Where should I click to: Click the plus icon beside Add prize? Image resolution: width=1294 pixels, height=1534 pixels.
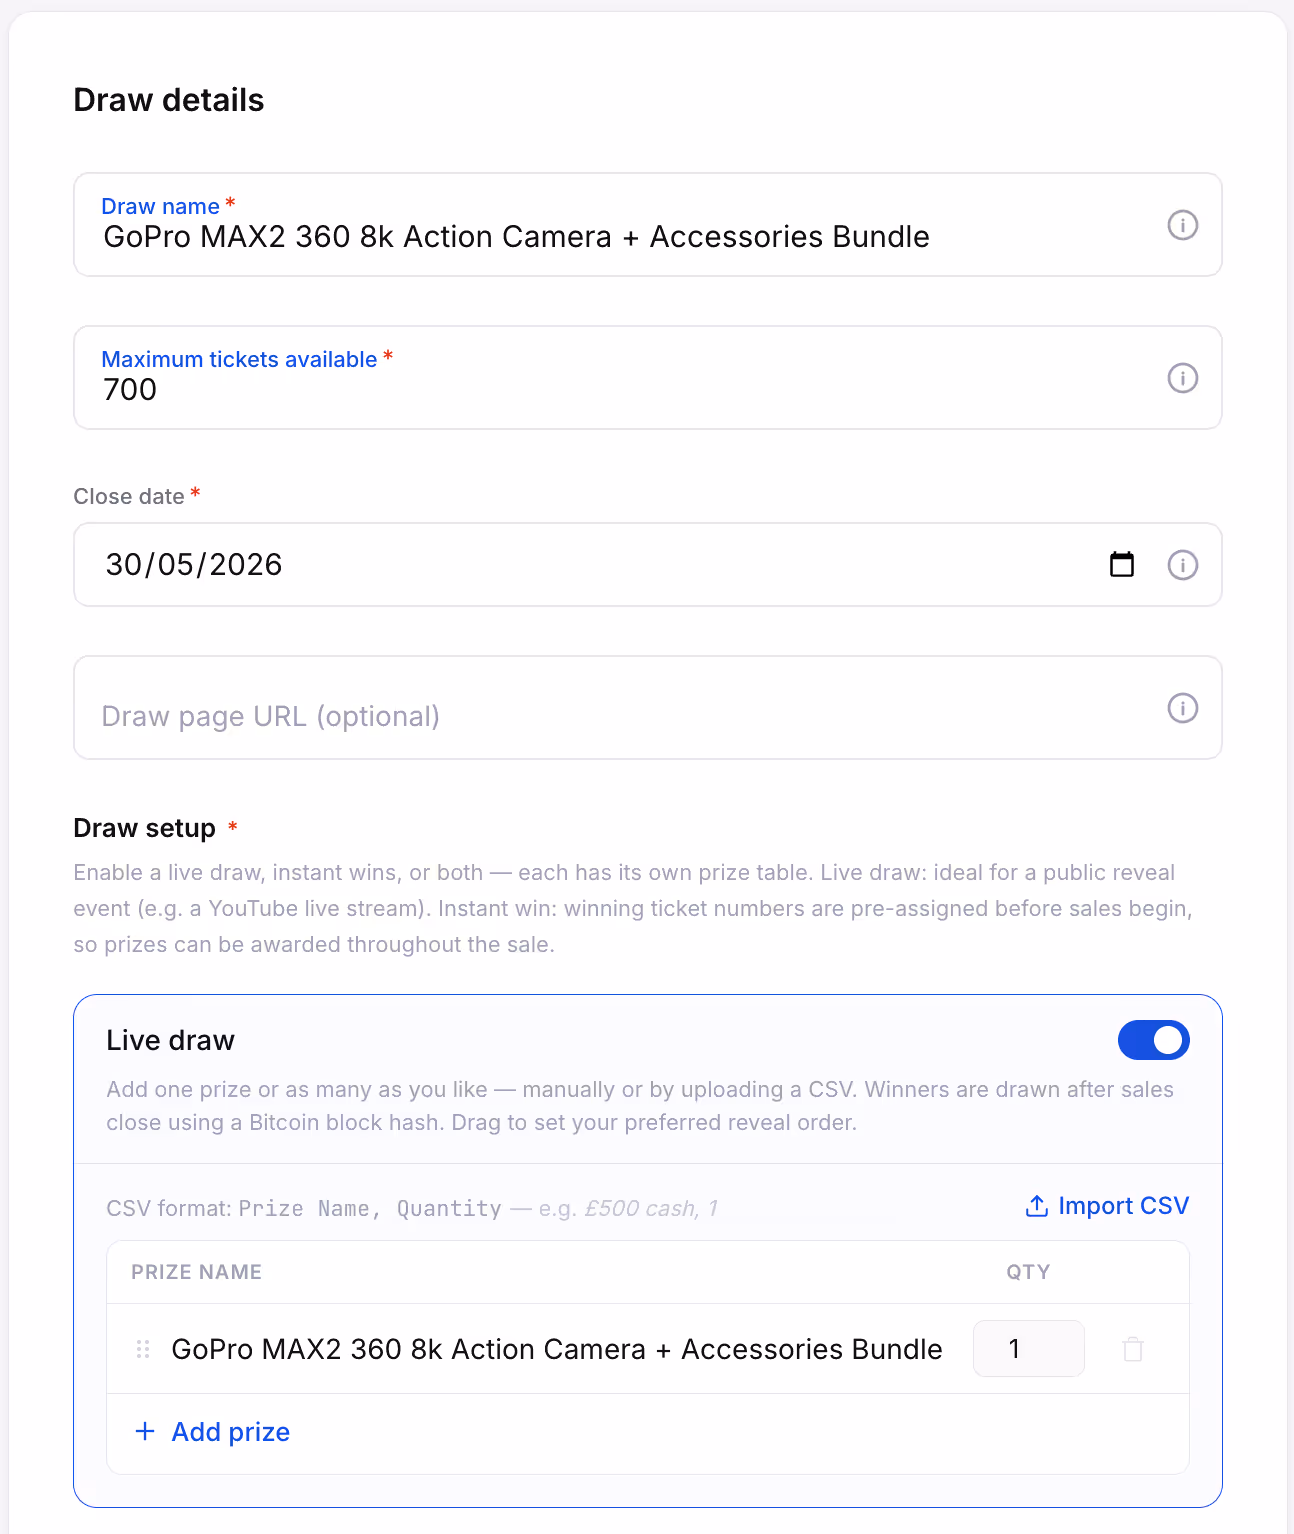coord(145,1431)
